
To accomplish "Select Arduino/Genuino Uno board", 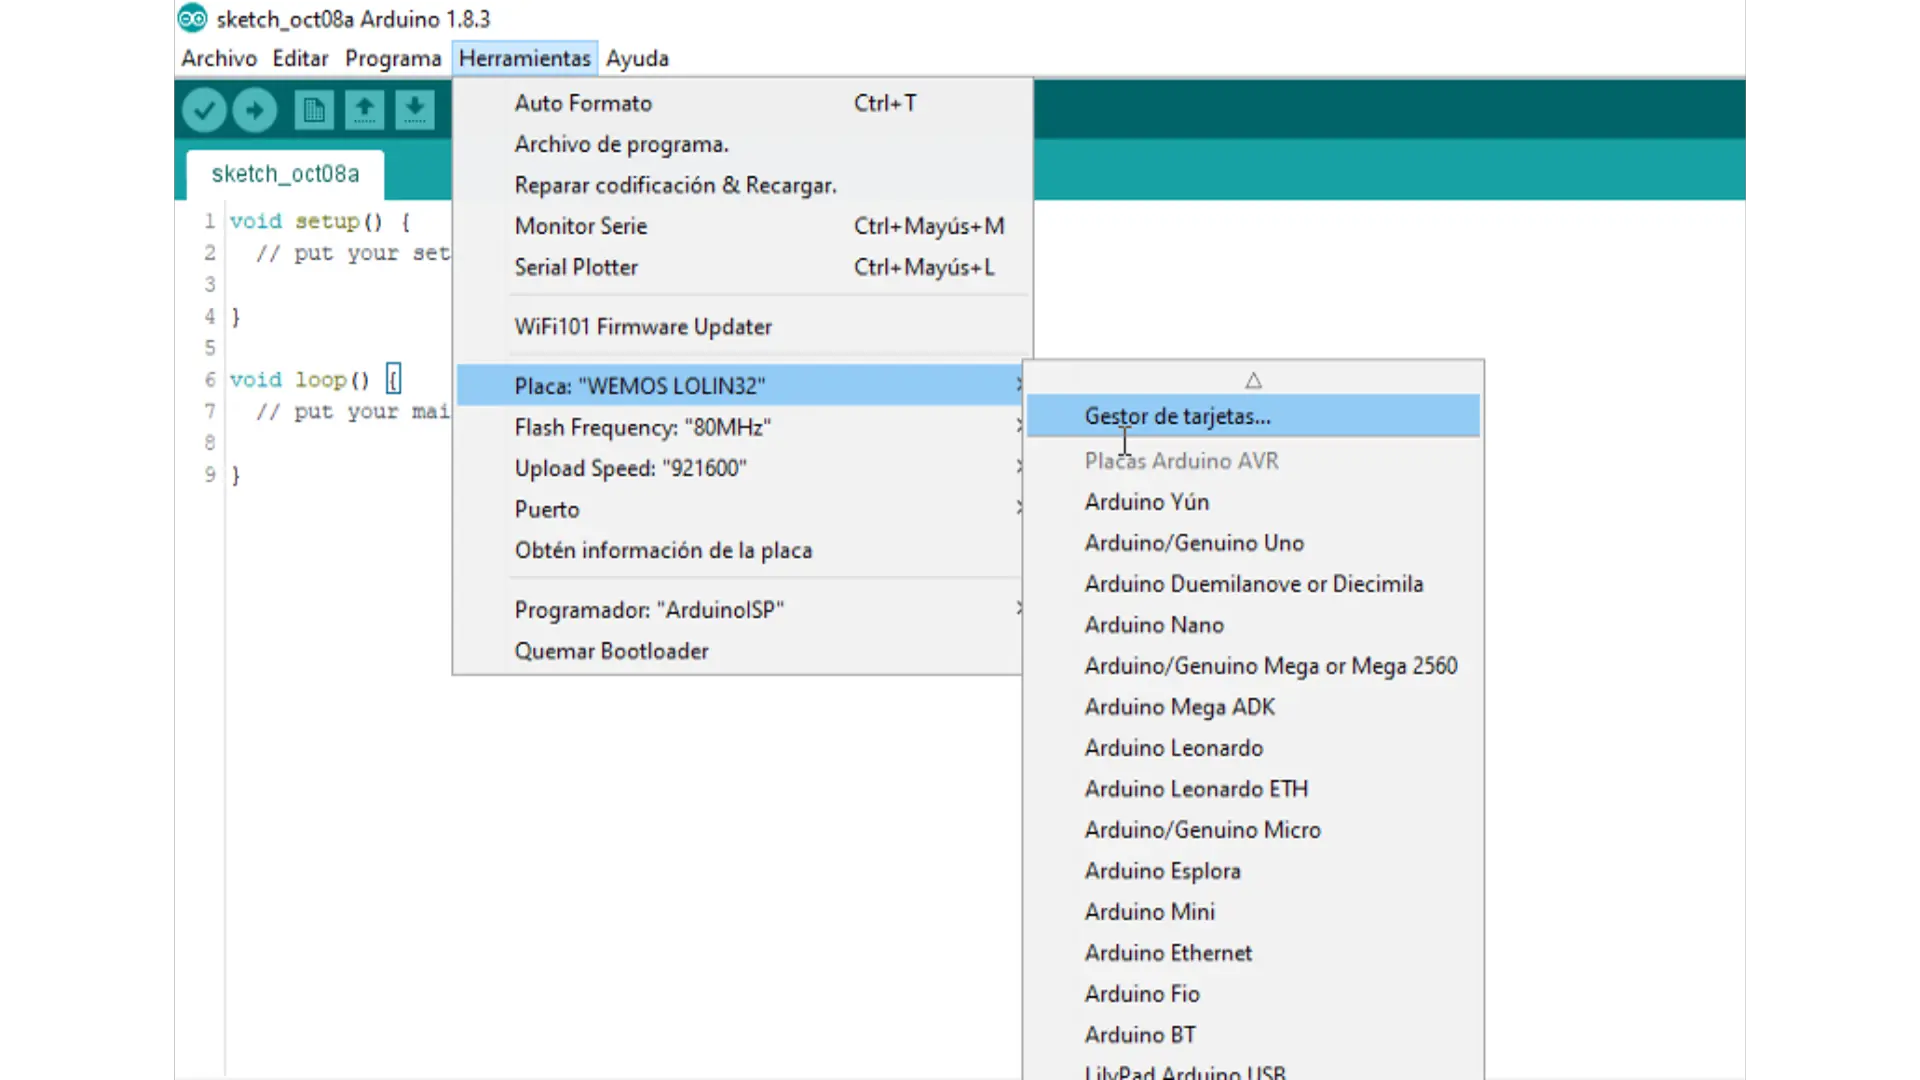I will pyautogui.click(x=1253, y=543).
